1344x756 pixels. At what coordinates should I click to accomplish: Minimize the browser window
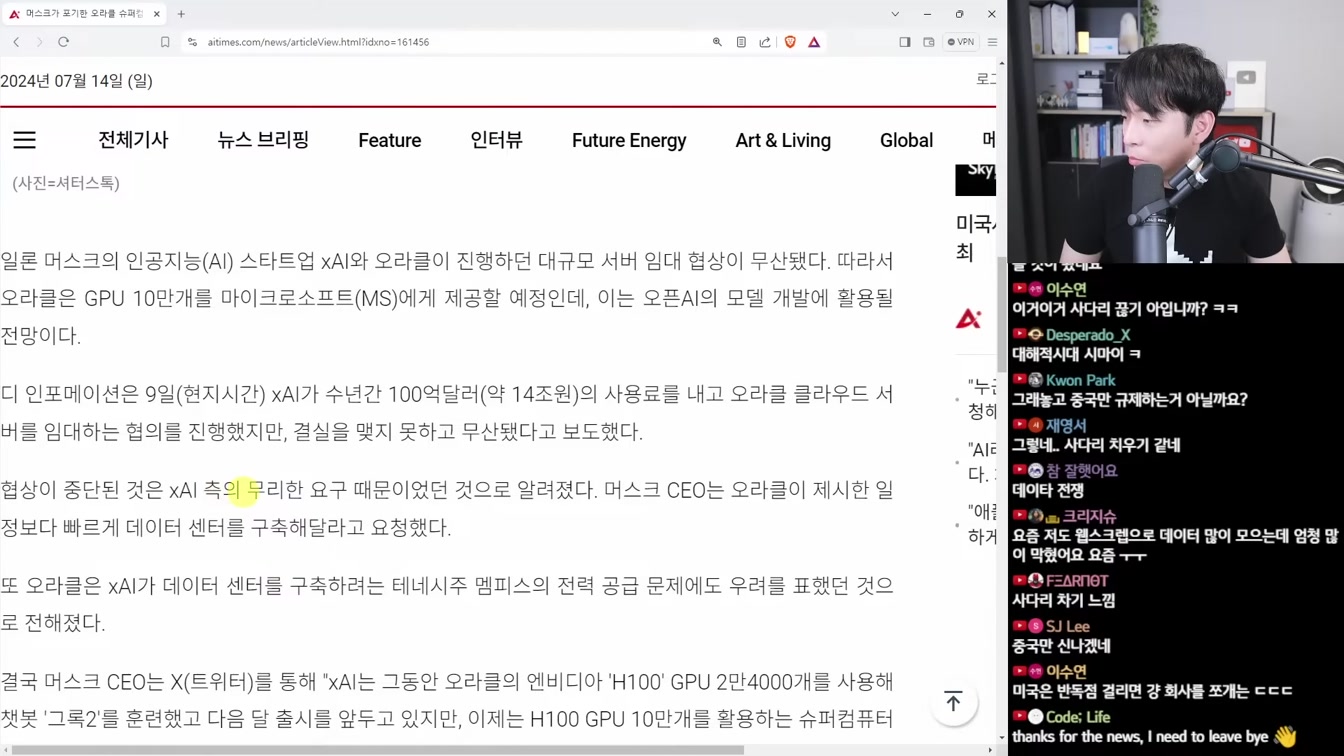click(927, 14)
